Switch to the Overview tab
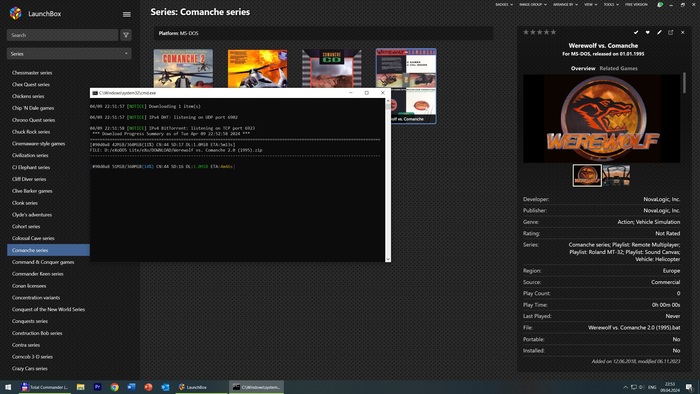This screenshot has height=394, width=700. click(583, 68)
